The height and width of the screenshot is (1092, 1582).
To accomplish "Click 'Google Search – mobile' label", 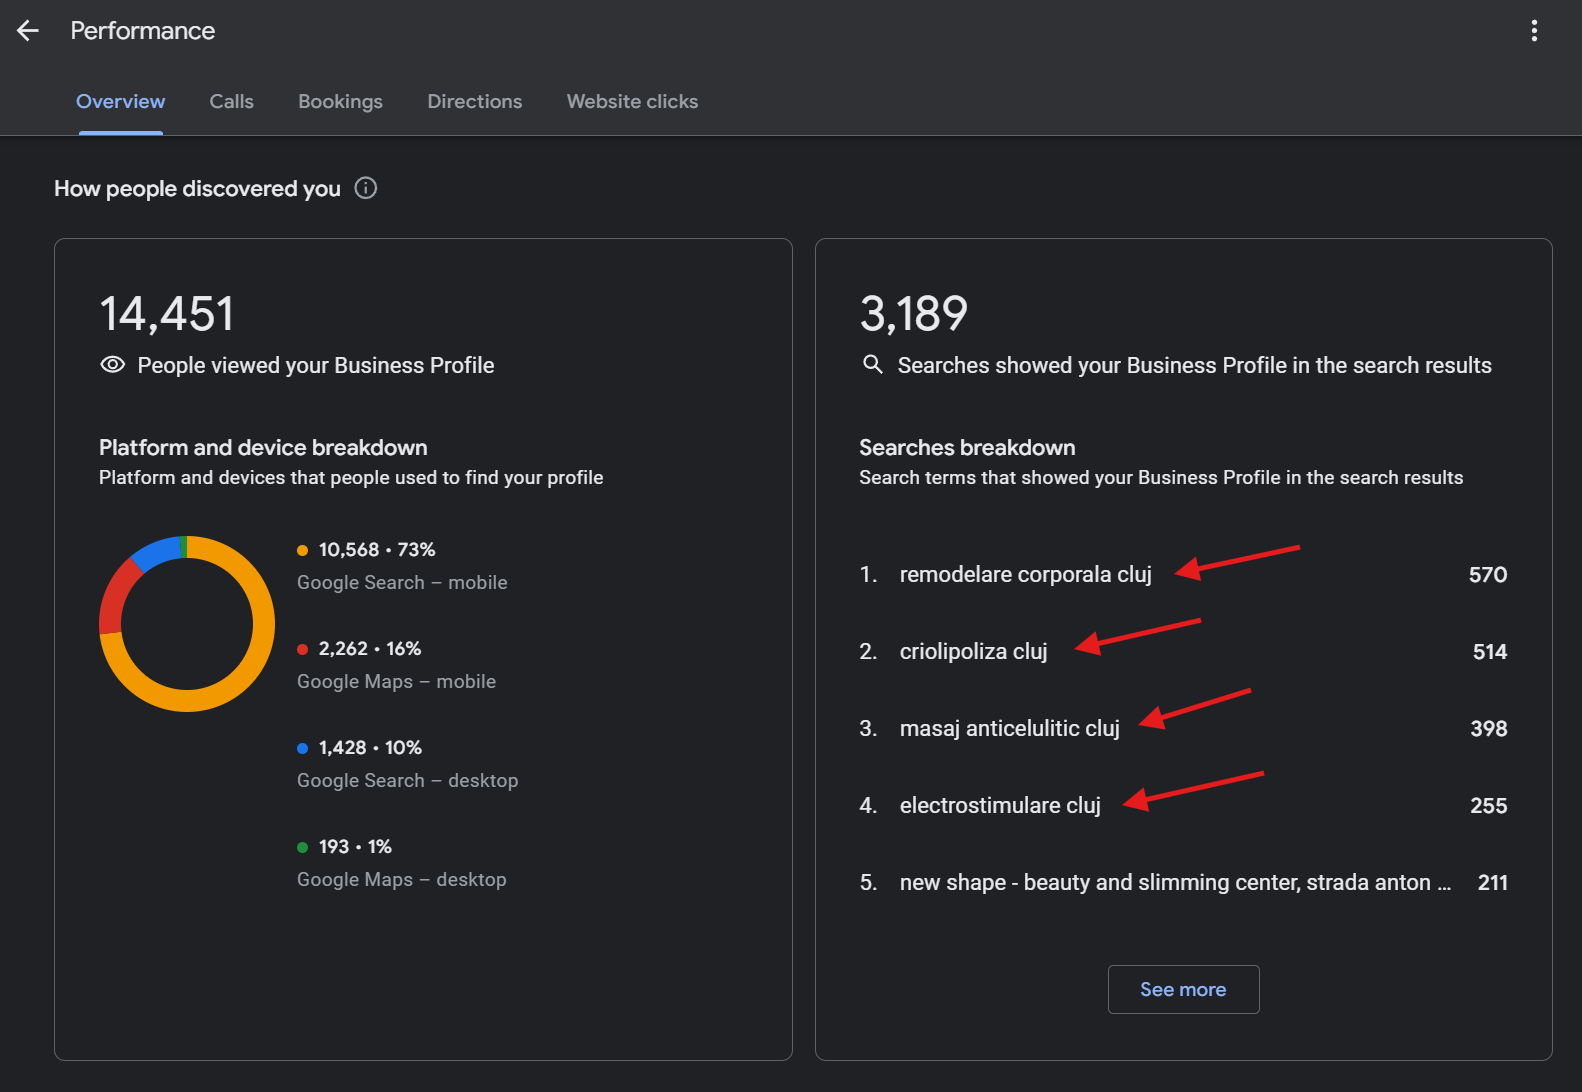I will point(402,582).
